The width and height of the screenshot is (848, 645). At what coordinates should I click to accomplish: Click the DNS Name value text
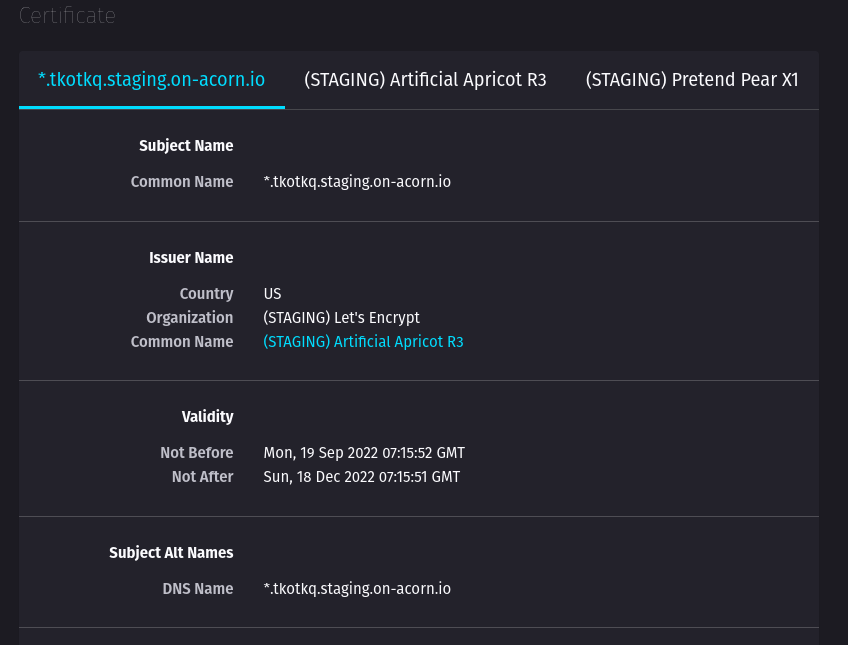[x=357, y=589]
